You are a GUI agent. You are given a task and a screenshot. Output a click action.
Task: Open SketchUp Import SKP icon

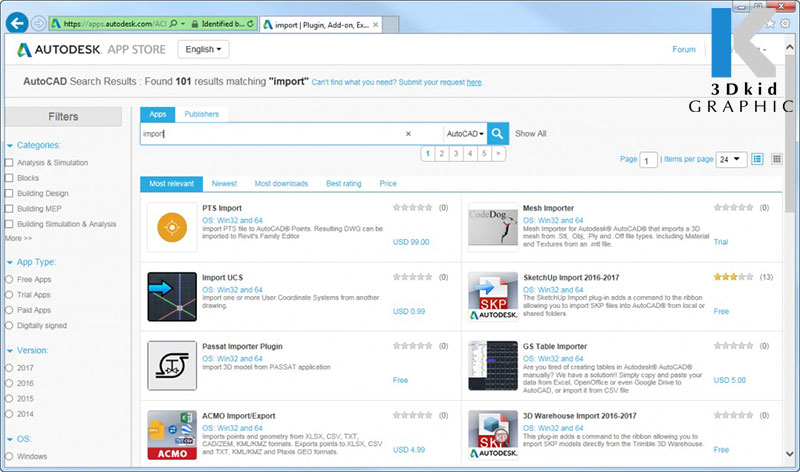click(x=493, y=296)
